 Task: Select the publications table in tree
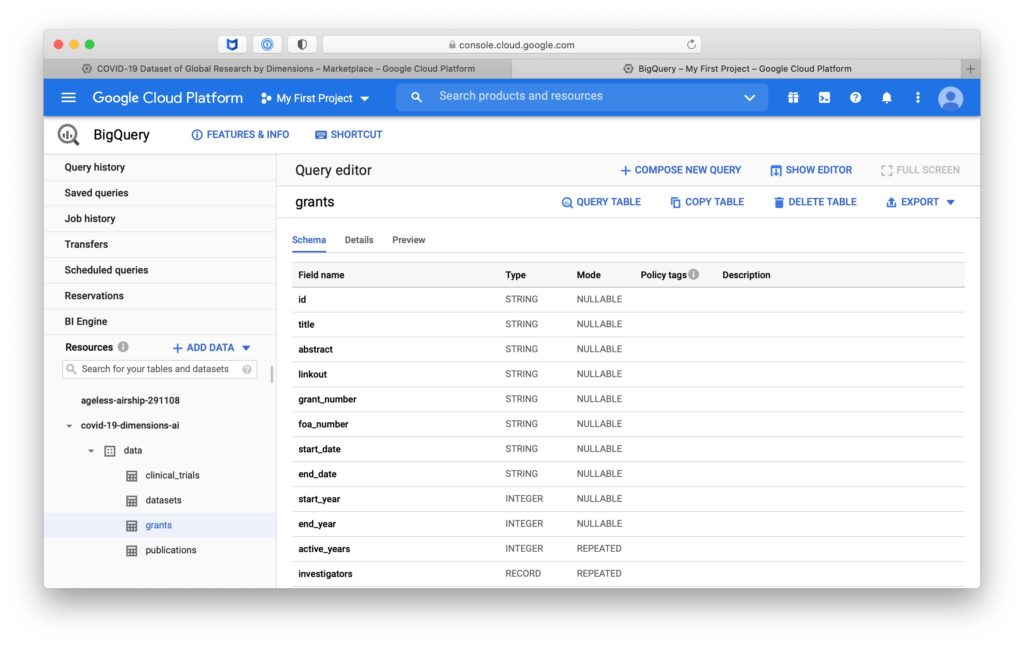[x=171, y=550]
